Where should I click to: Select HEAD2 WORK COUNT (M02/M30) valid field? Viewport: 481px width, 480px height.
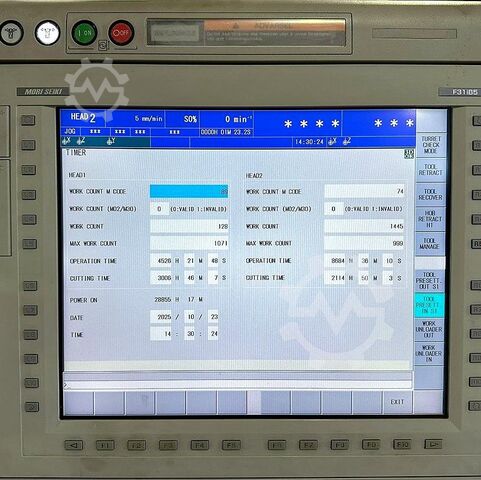pyautogui.click(x=334, y=209)
